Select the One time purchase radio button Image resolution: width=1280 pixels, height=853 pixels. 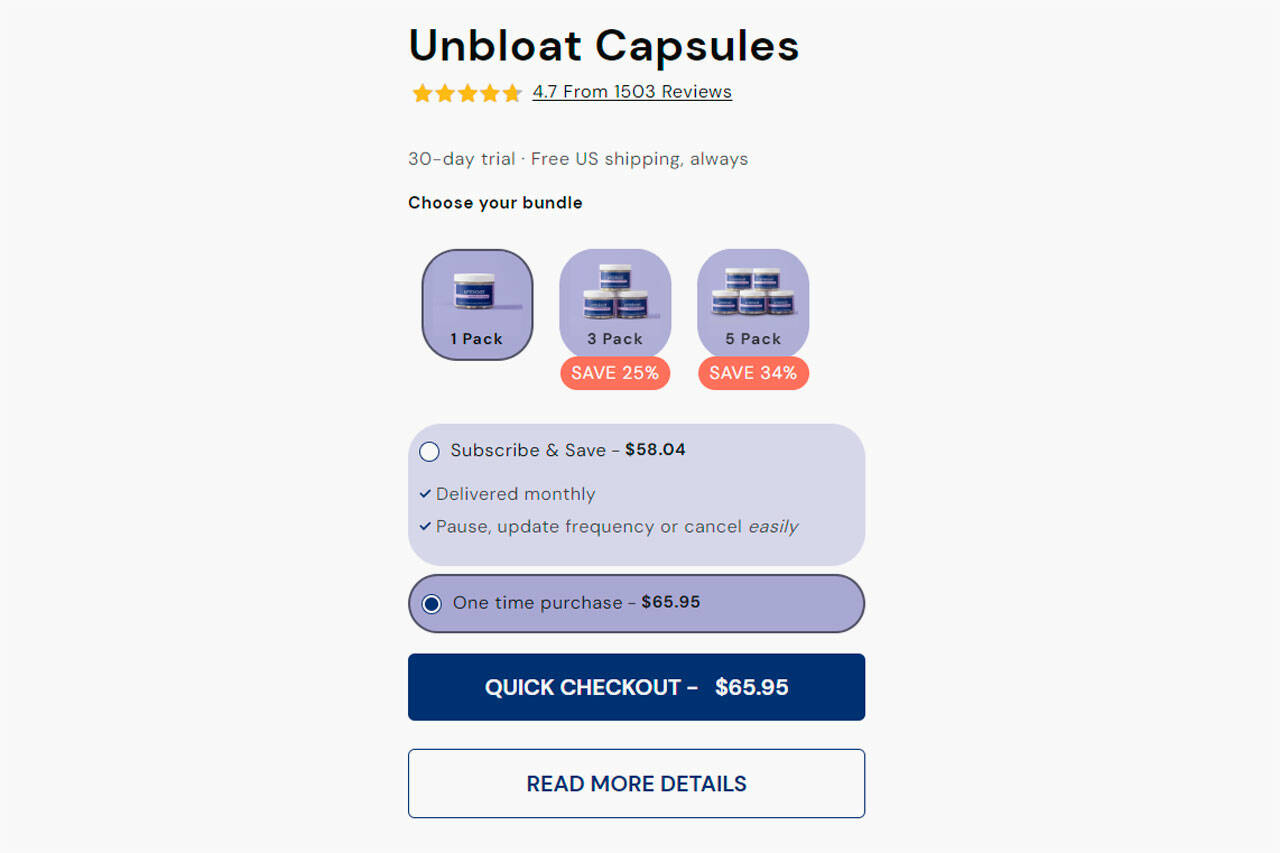click(429, 603)
